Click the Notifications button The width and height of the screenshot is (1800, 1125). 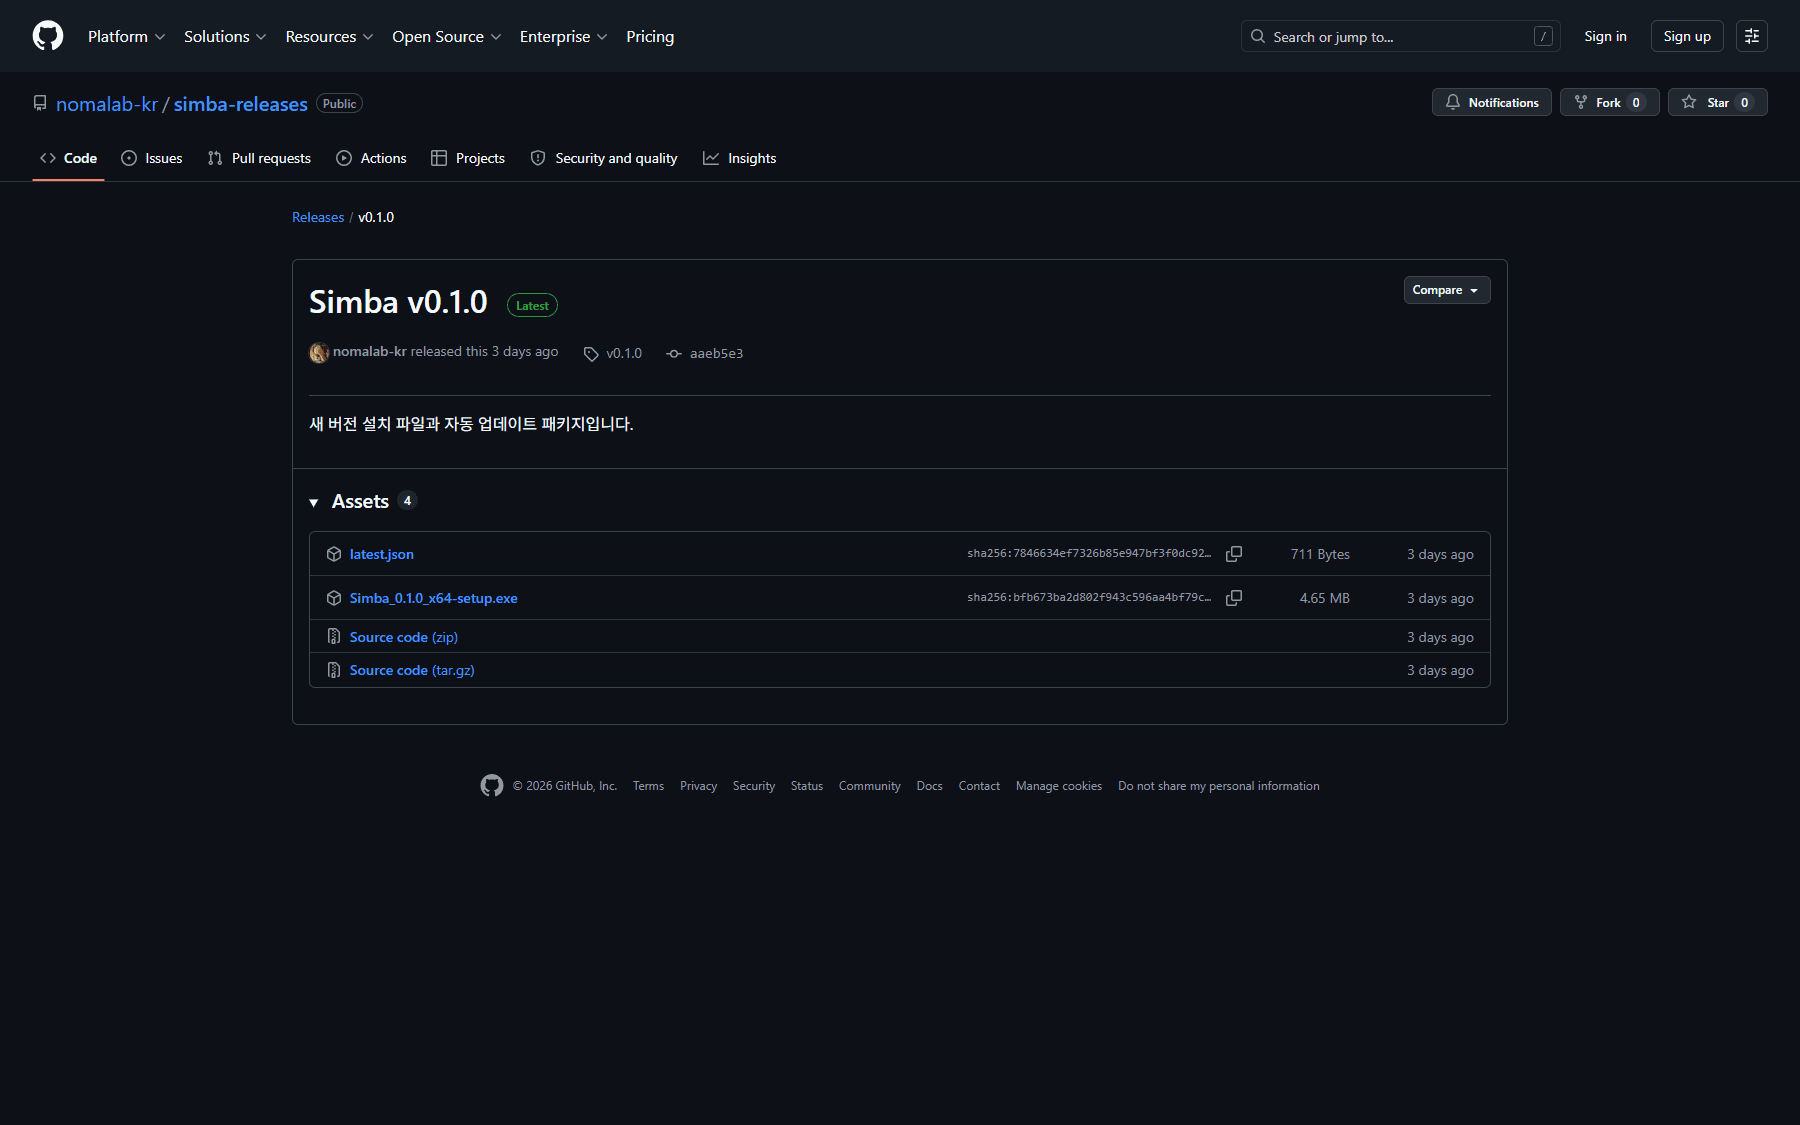1492,102
